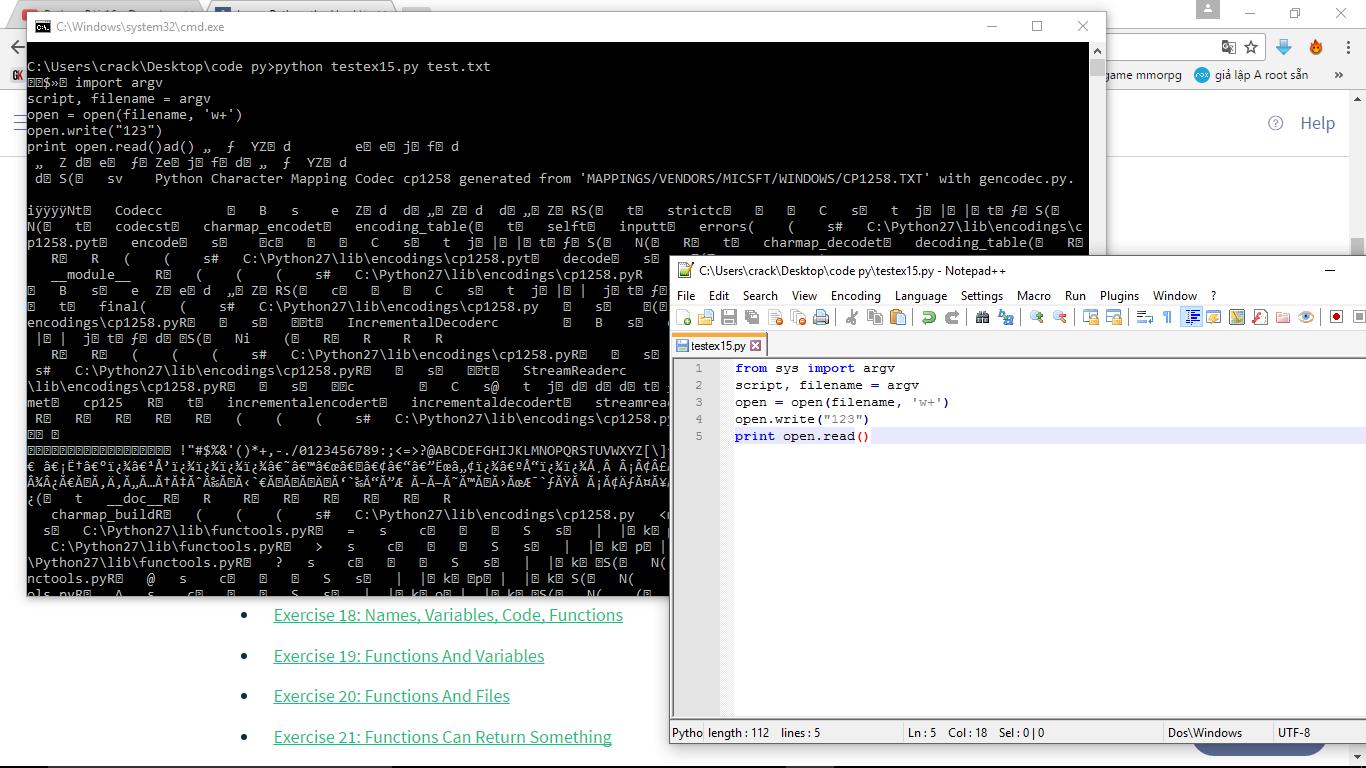The width and height of the screenshot is (1366, 768).
Task: Toggle Show All Characters pilcrow button
Action: [x=1167, y=317]
